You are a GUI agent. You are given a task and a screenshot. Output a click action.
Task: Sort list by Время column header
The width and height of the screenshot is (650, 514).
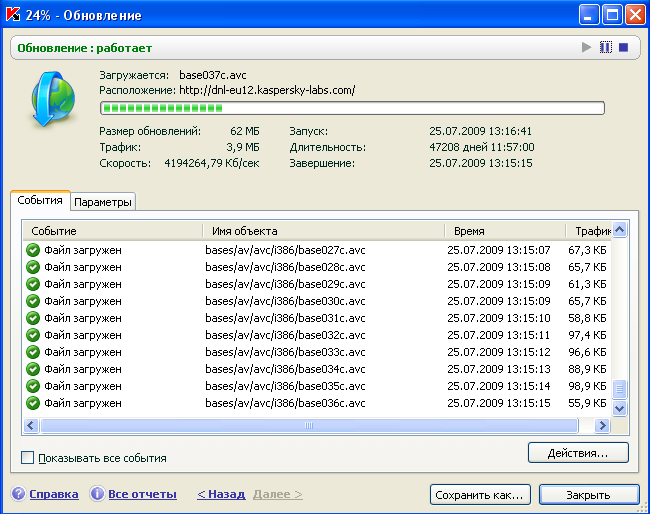(x=503, y=230)
